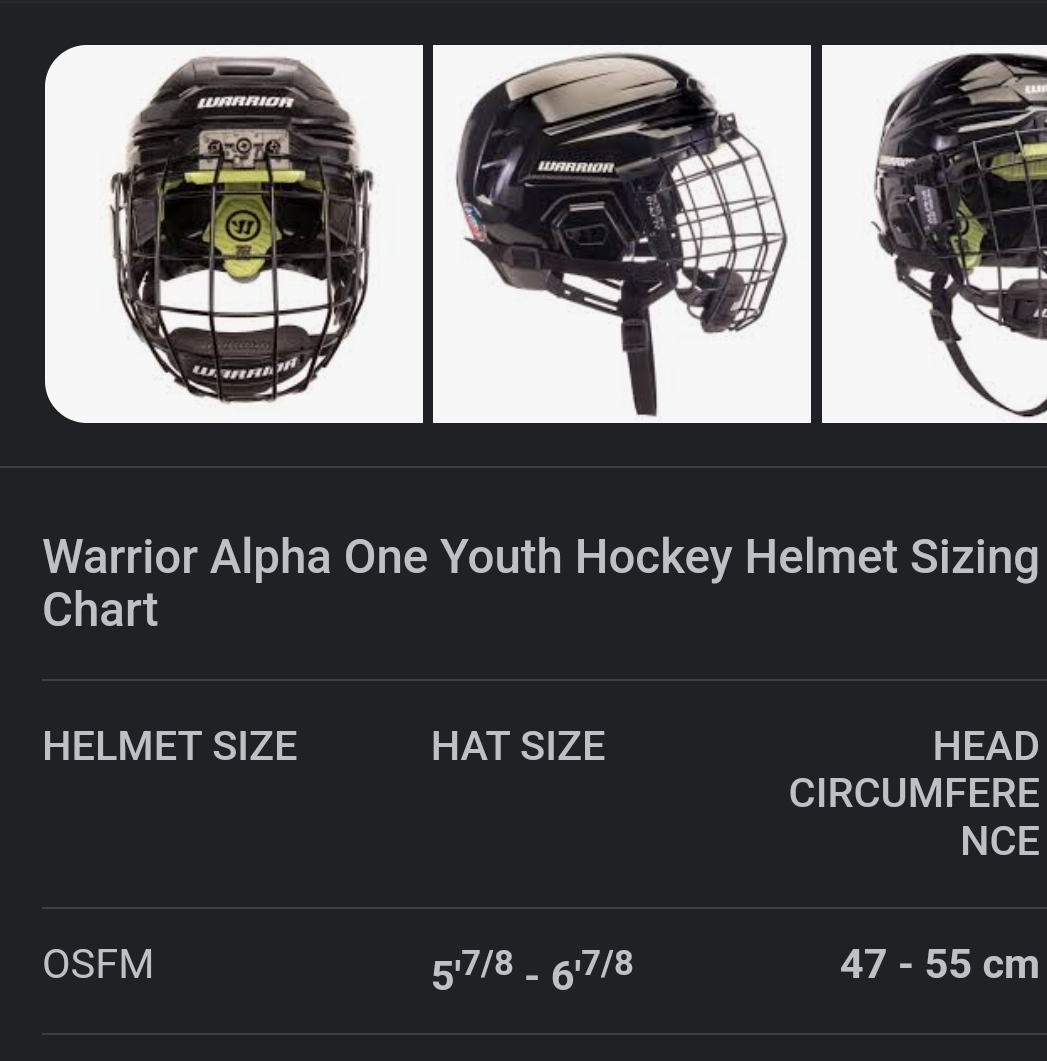The width and height of the screenshot is (1047, 1061).
Task: Select the HAT SIZE column header
Action: coord(517,745)
